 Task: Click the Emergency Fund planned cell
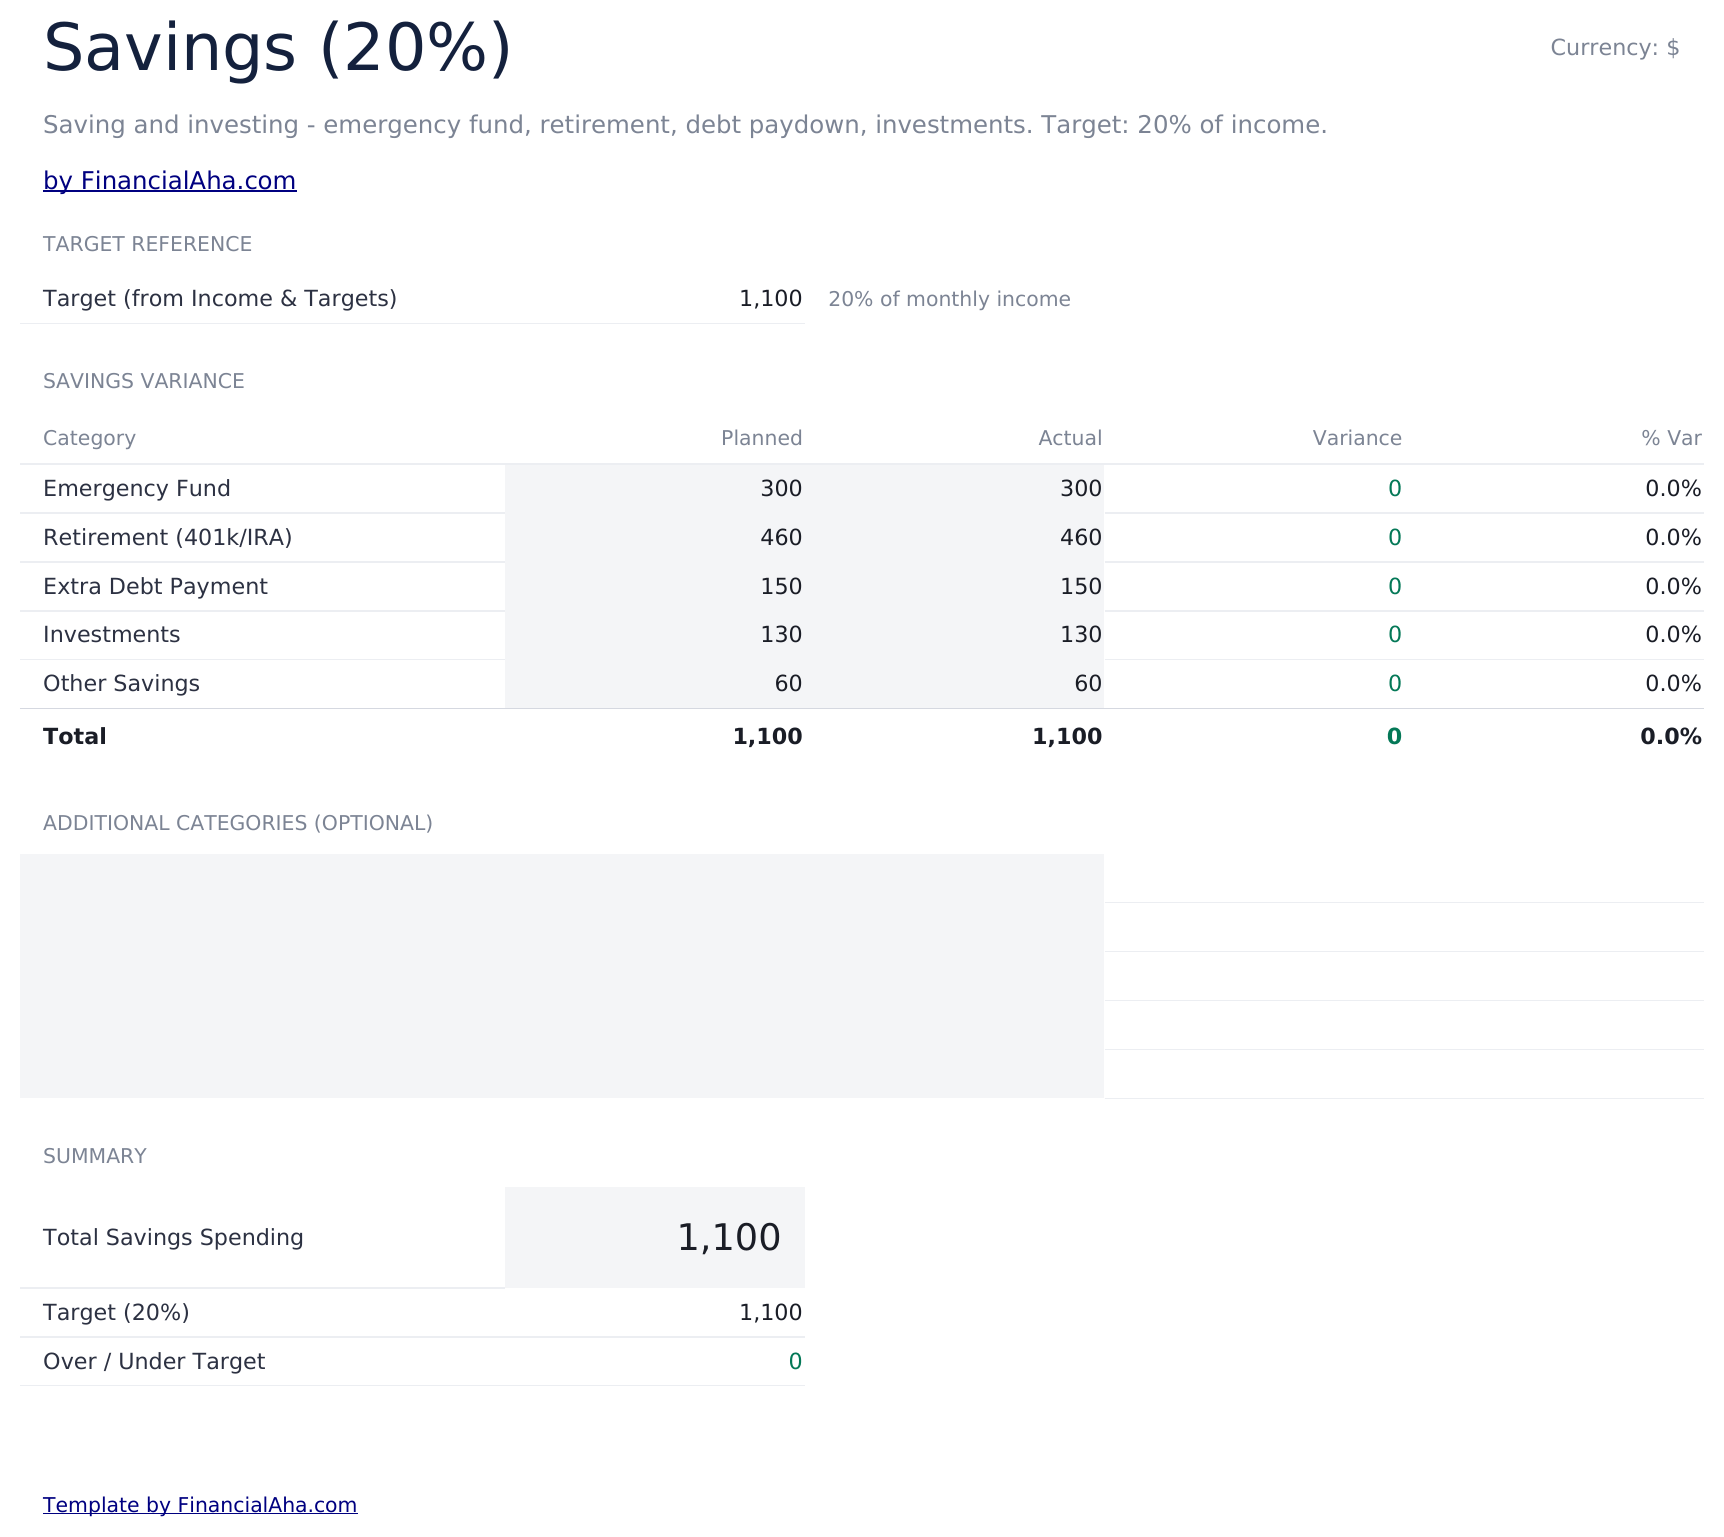(655, 489)
